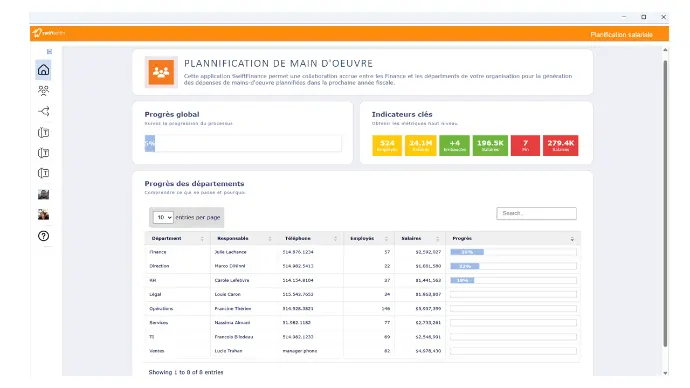This screenshot has height=388, width=690.
Task: Click the yellow 24.1M tile
Action: point(421,145)
